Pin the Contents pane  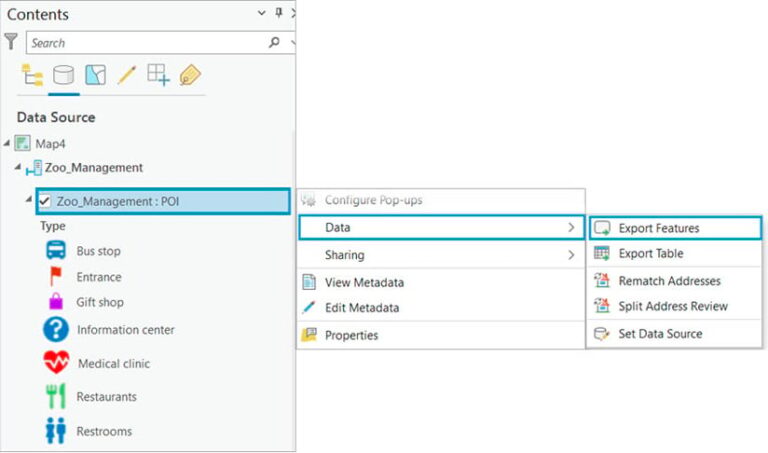click(279, 13)
